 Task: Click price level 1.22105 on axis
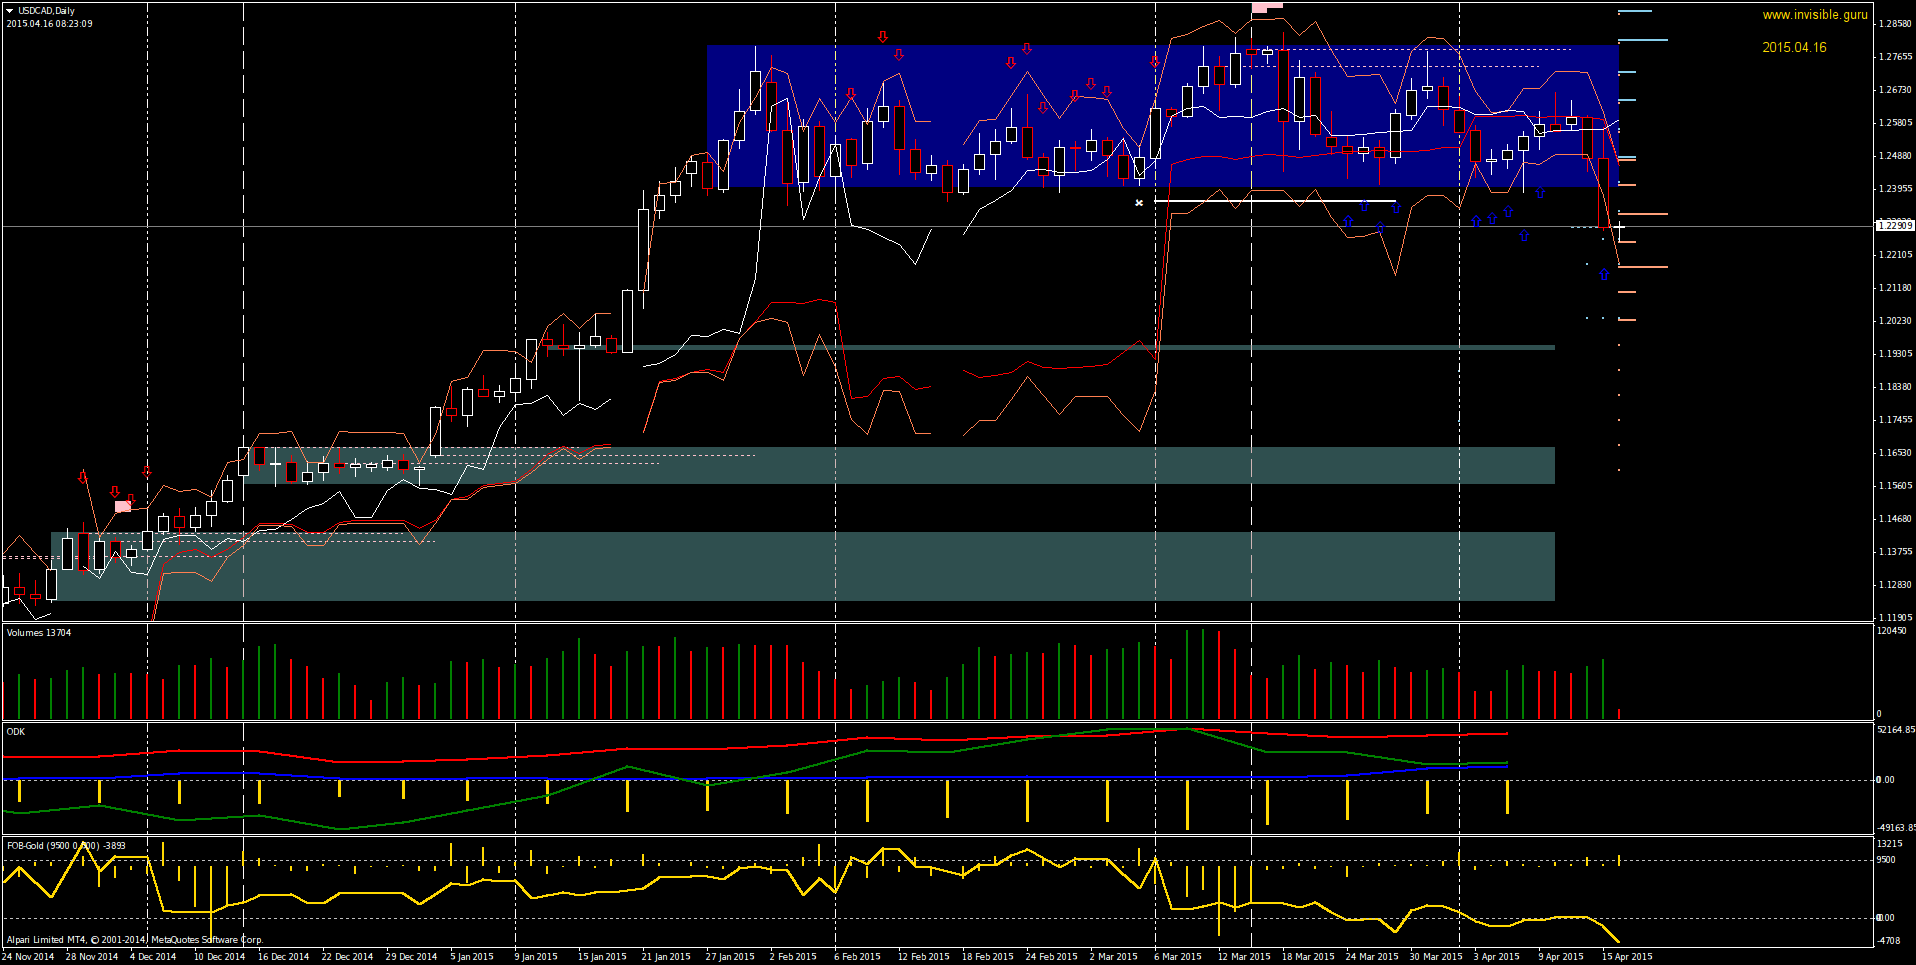pyautogui.click(x=1895, y=255)
